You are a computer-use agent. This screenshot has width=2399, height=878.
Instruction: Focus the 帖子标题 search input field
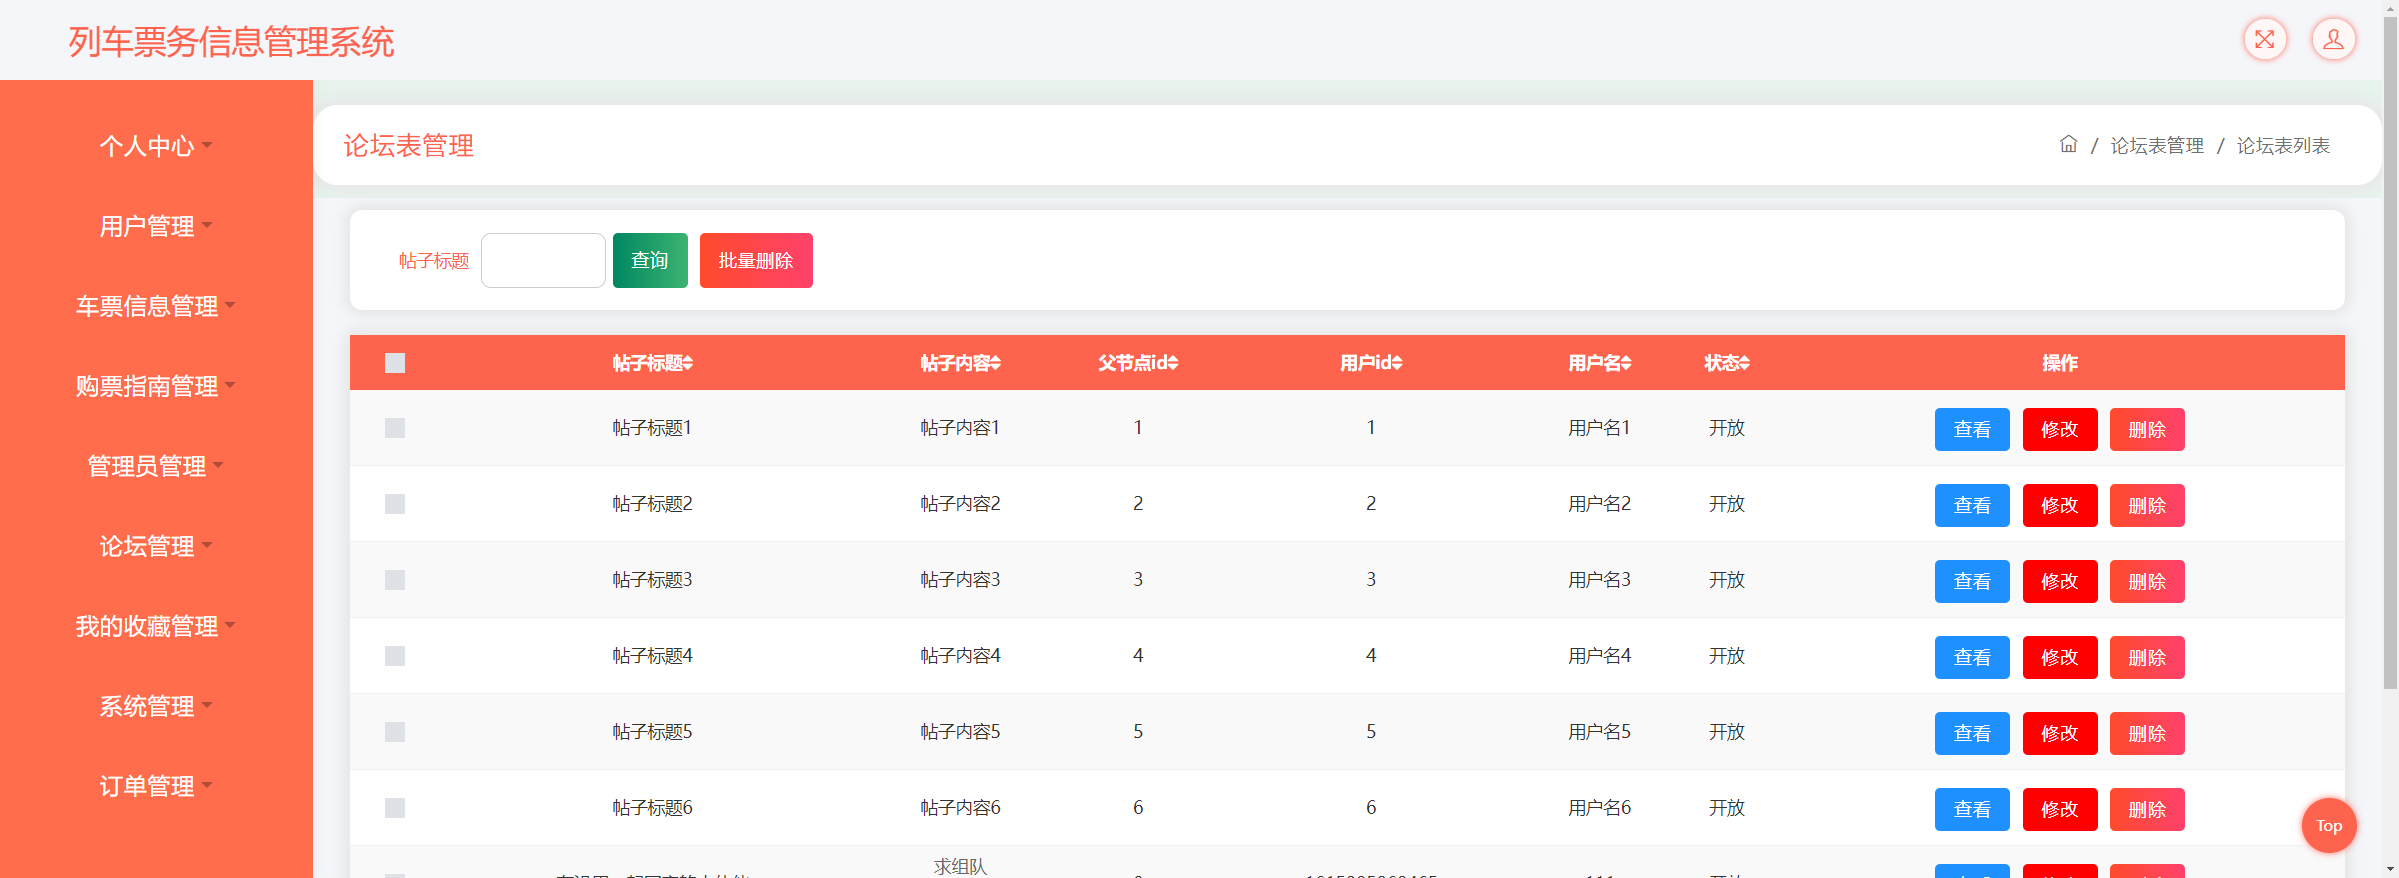click(x=543, y=260)
